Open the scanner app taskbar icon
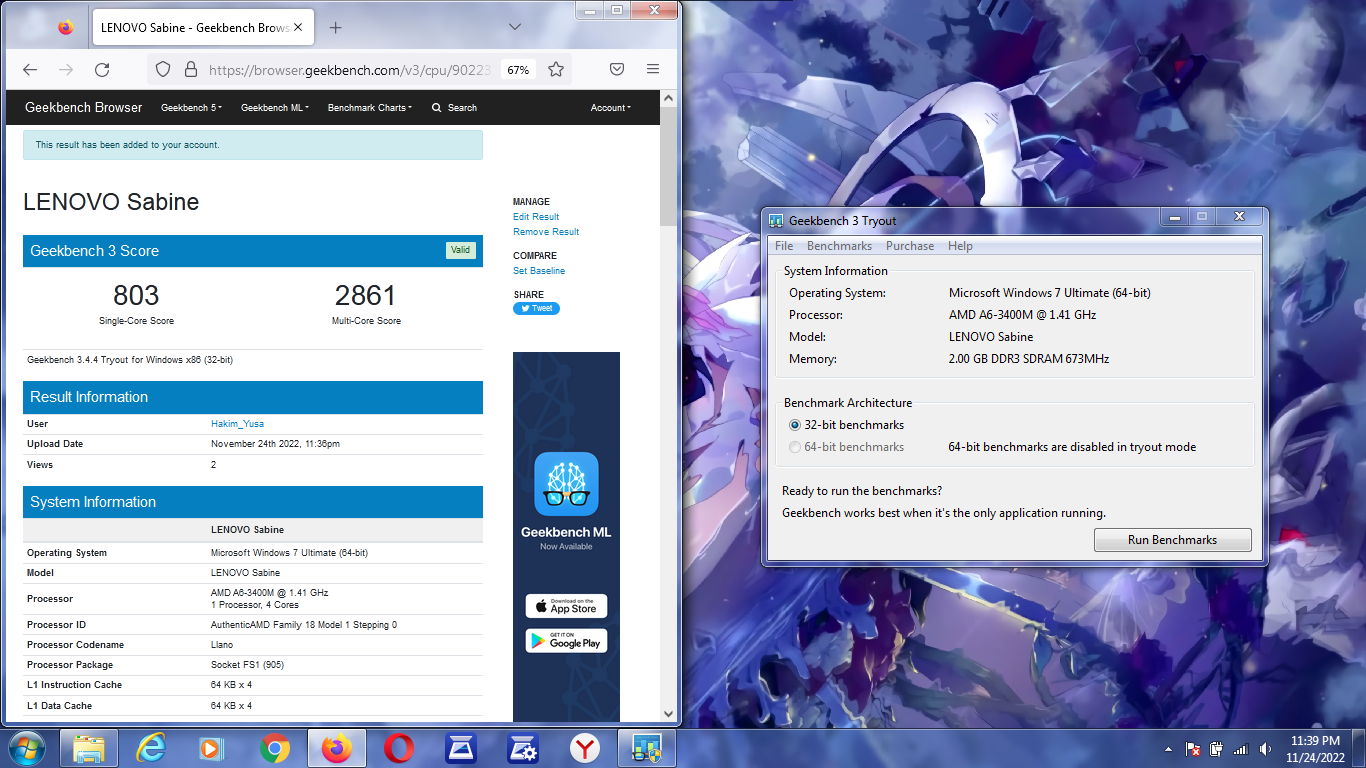Screen dimensions: 1366x768 point(461,749)
